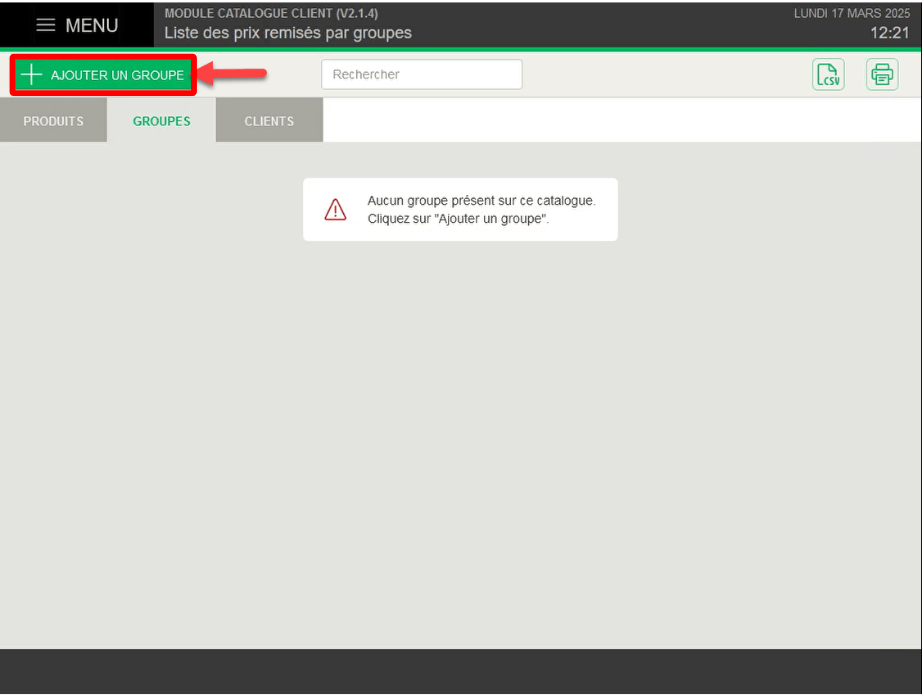Export the list as CSV file
The width and height of the screenshot is (922, 696).
coord(828,75)
